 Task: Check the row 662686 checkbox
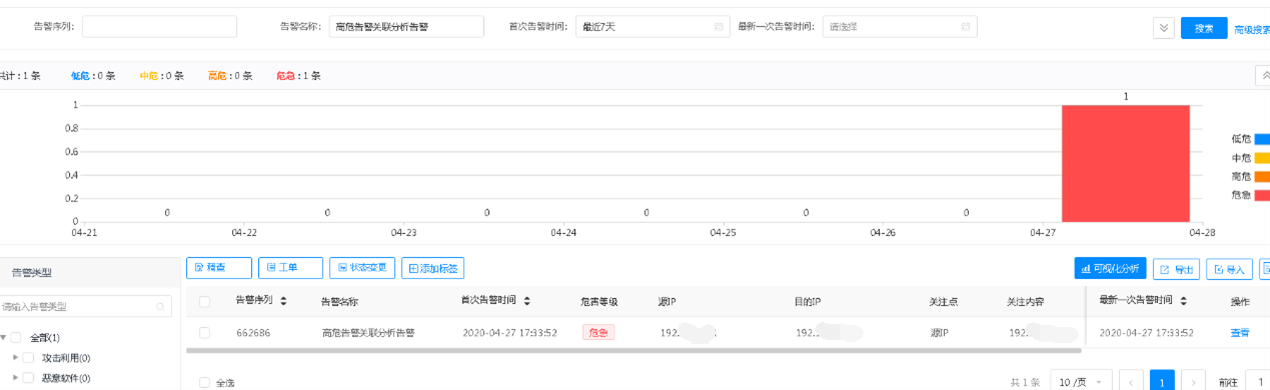point(205,332)
